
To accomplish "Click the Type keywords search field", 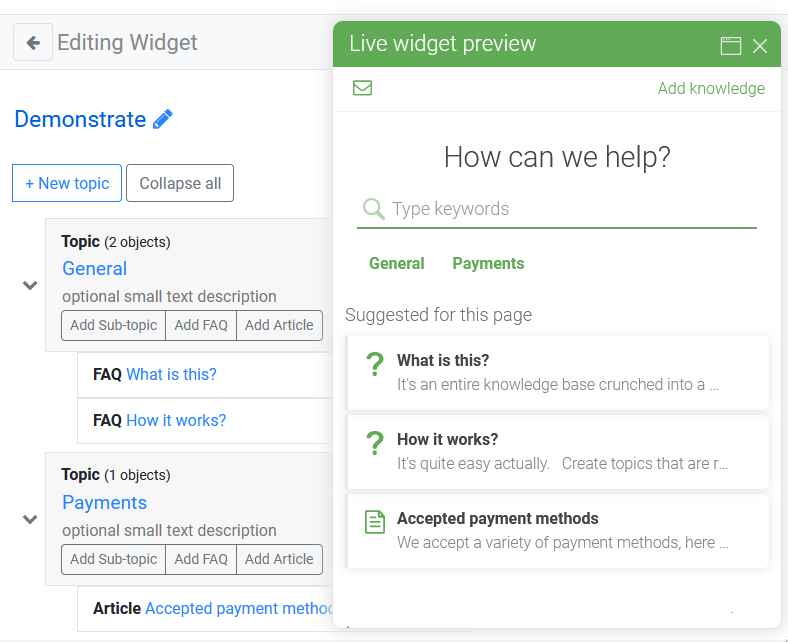I will point(557,209).
